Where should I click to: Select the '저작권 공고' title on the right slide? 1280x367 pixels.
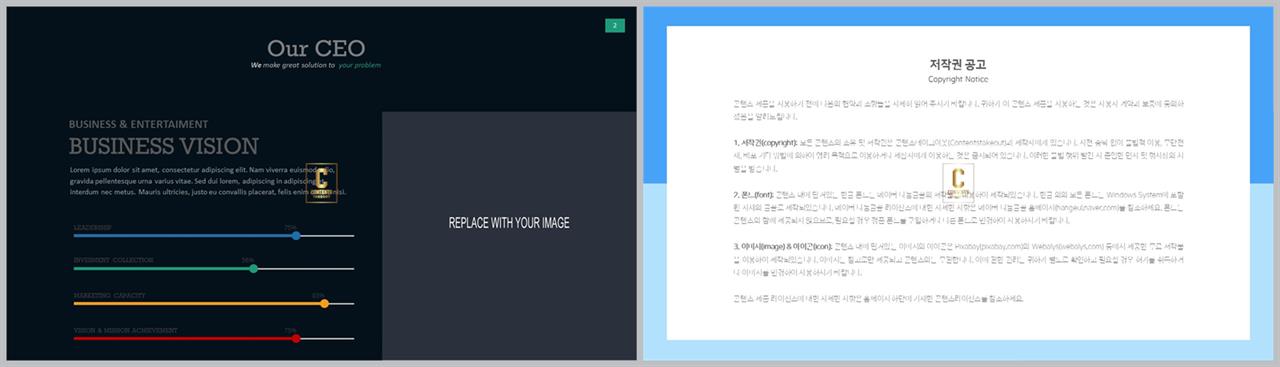point(958,64)
